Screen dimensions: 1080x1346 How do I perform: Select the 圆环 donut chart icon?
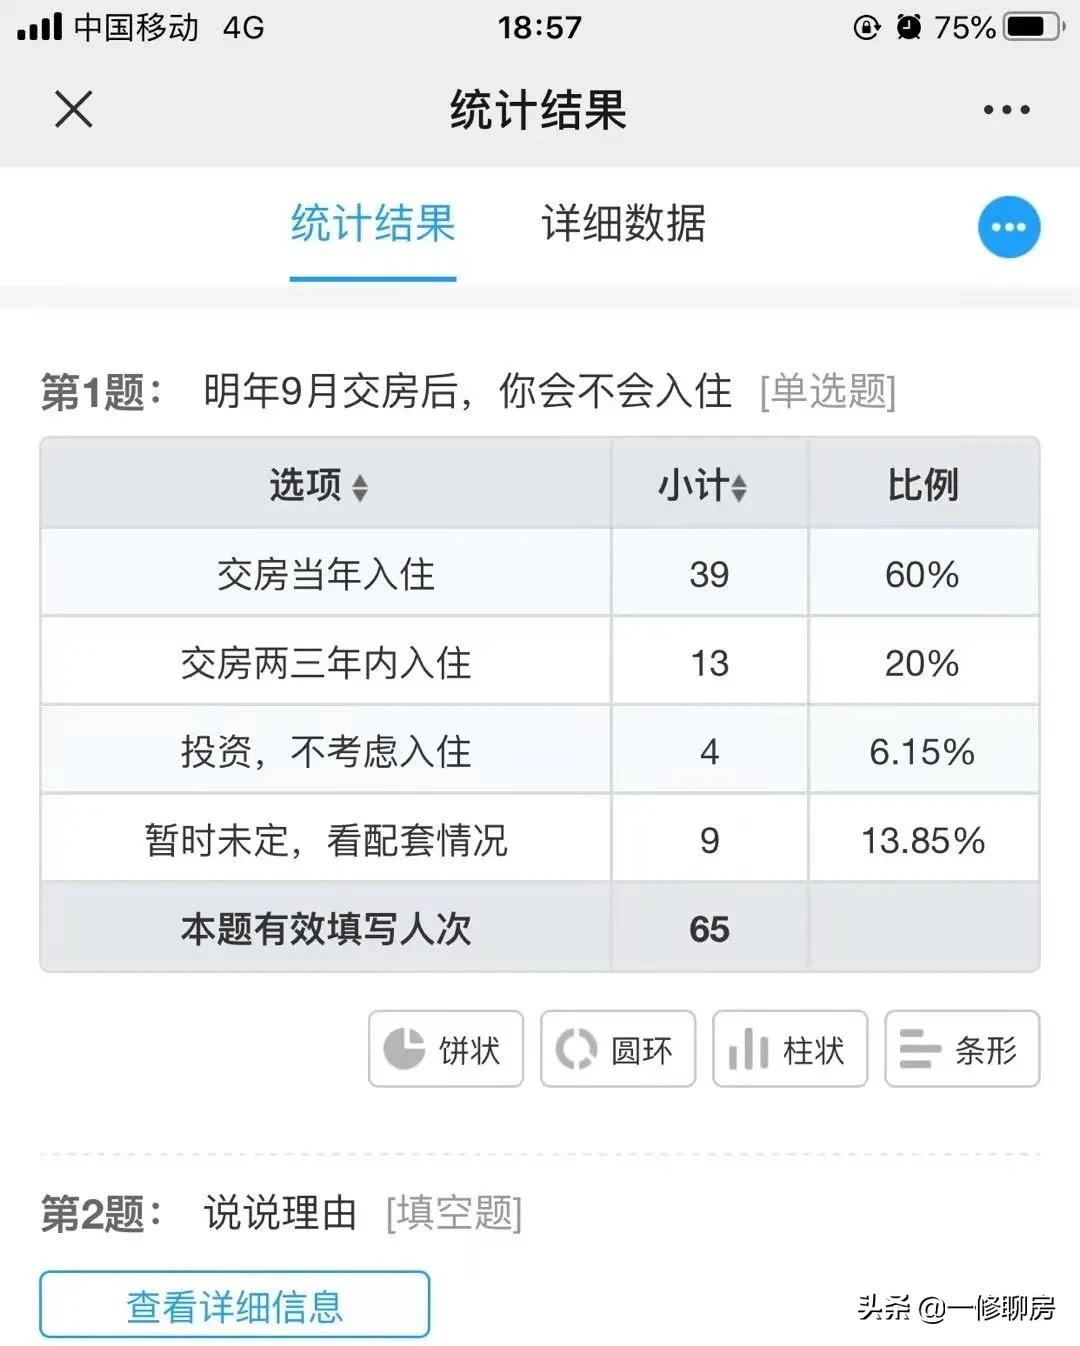(617, 1050)
